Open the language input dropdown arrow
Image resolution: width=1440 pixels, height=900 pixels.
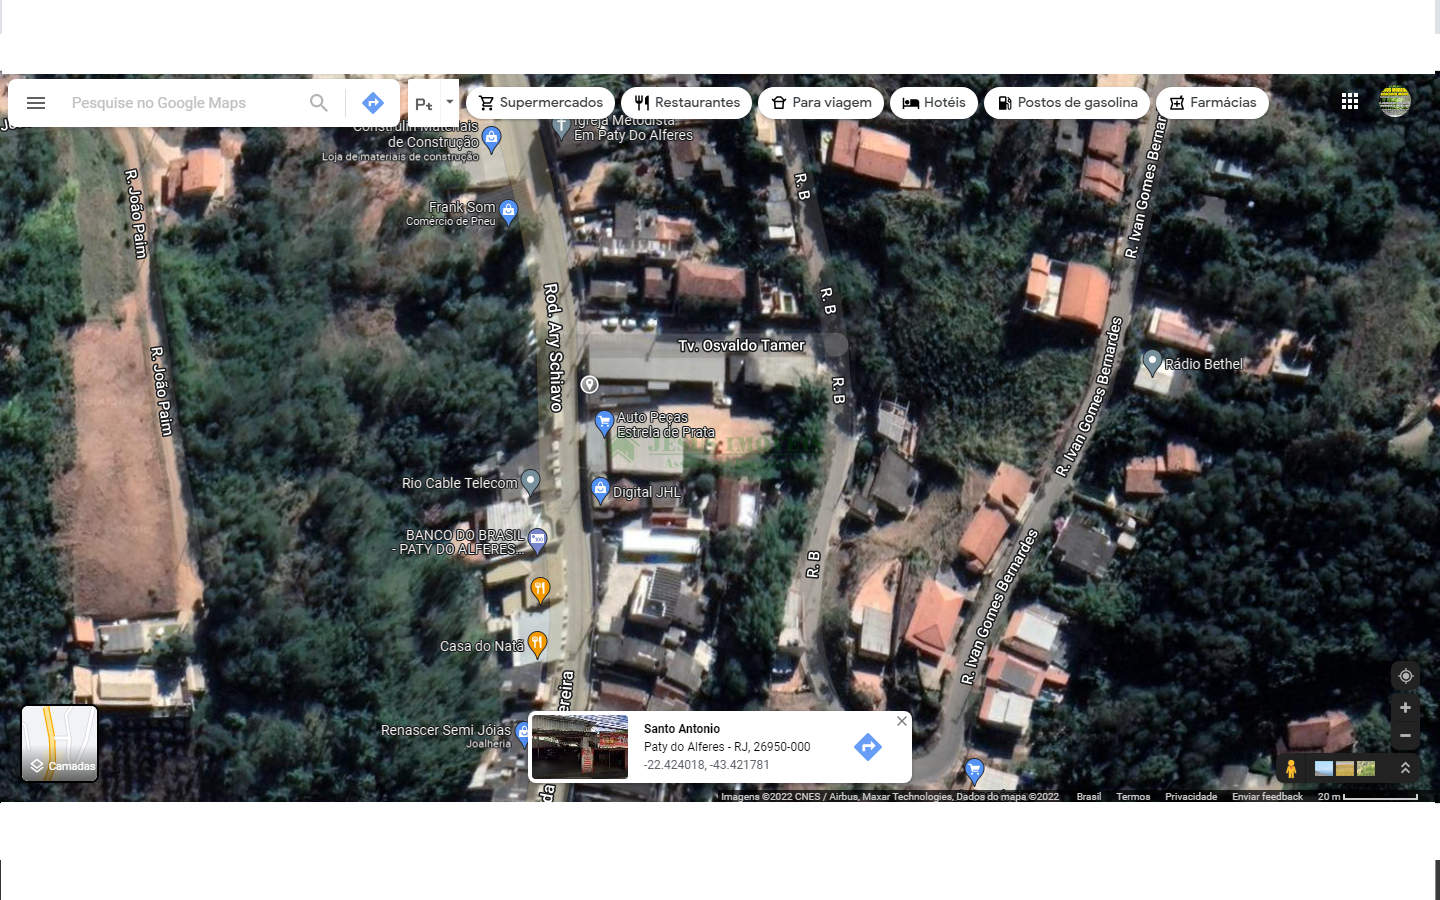point(449,102)
